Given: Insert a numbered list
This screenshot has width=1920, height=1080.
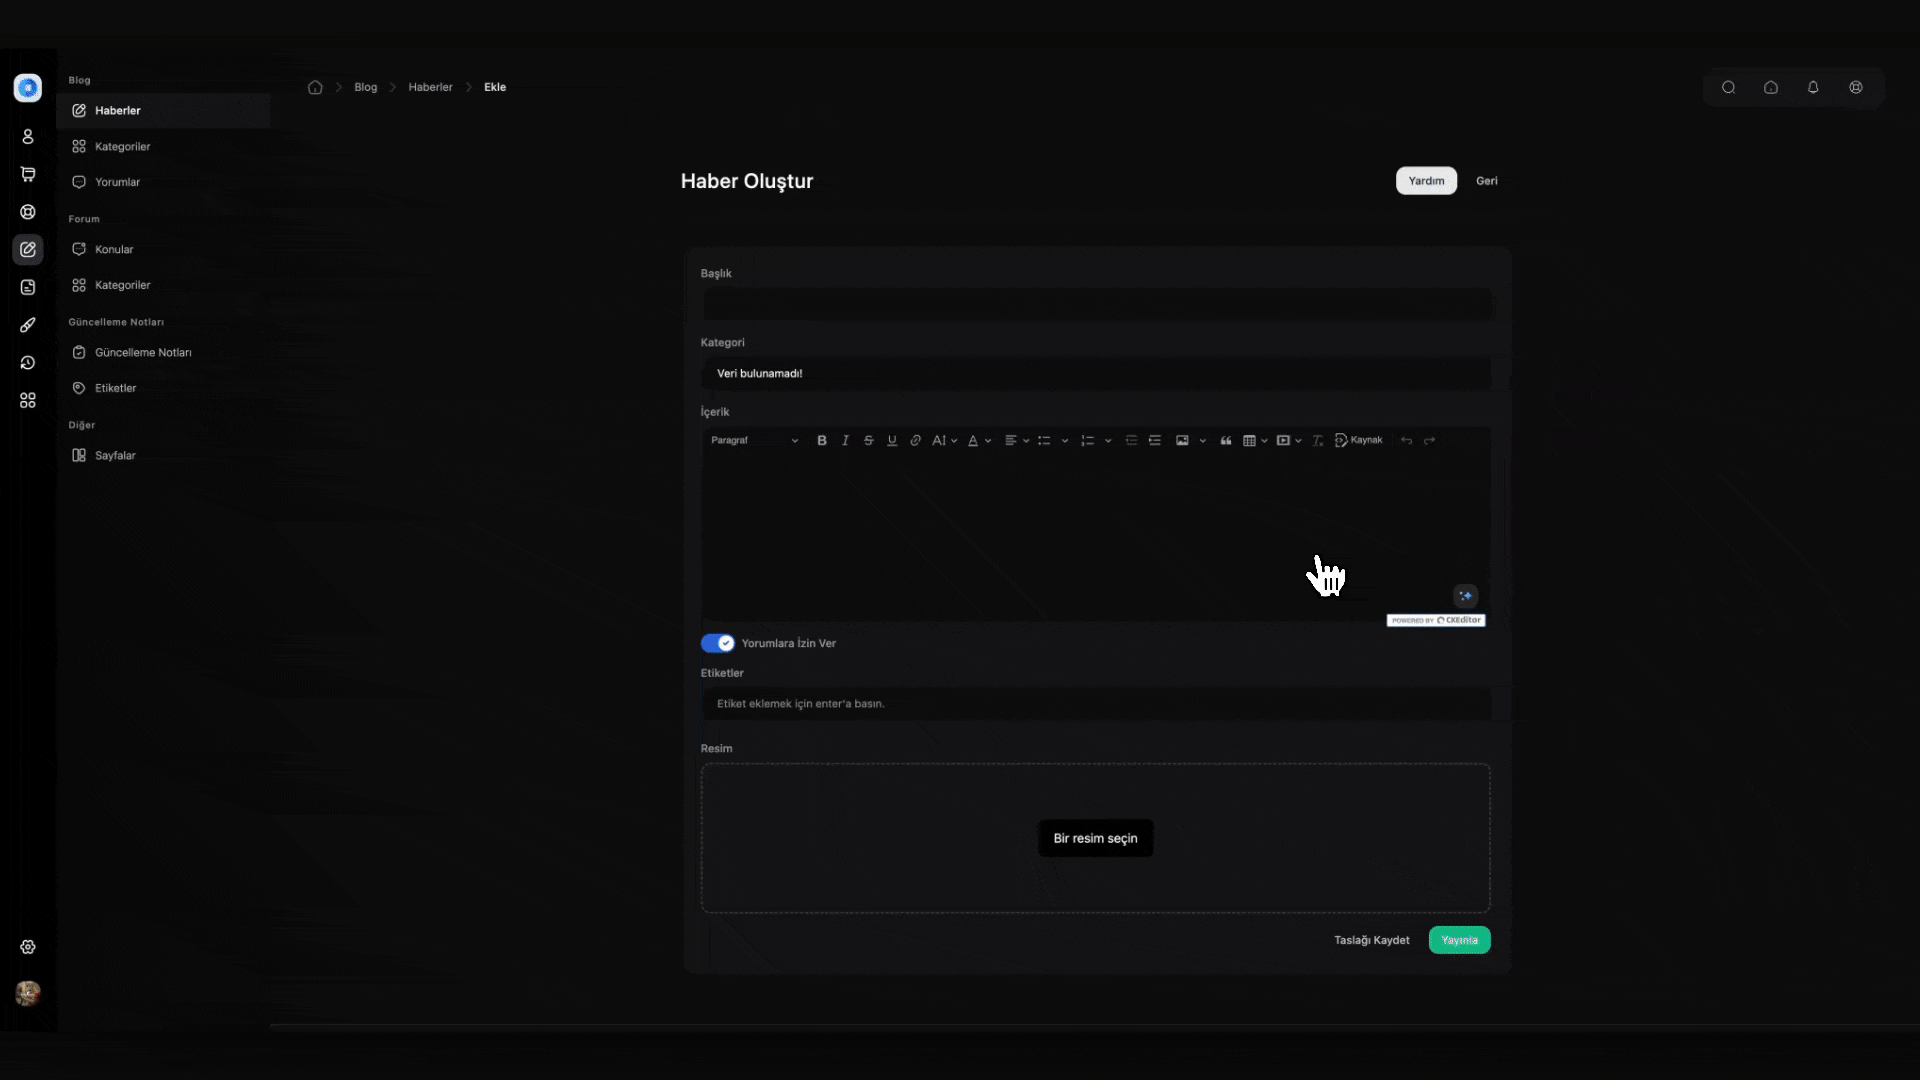Looking at the screenshot, I should pyautogui.click(x=1087, y=440).
